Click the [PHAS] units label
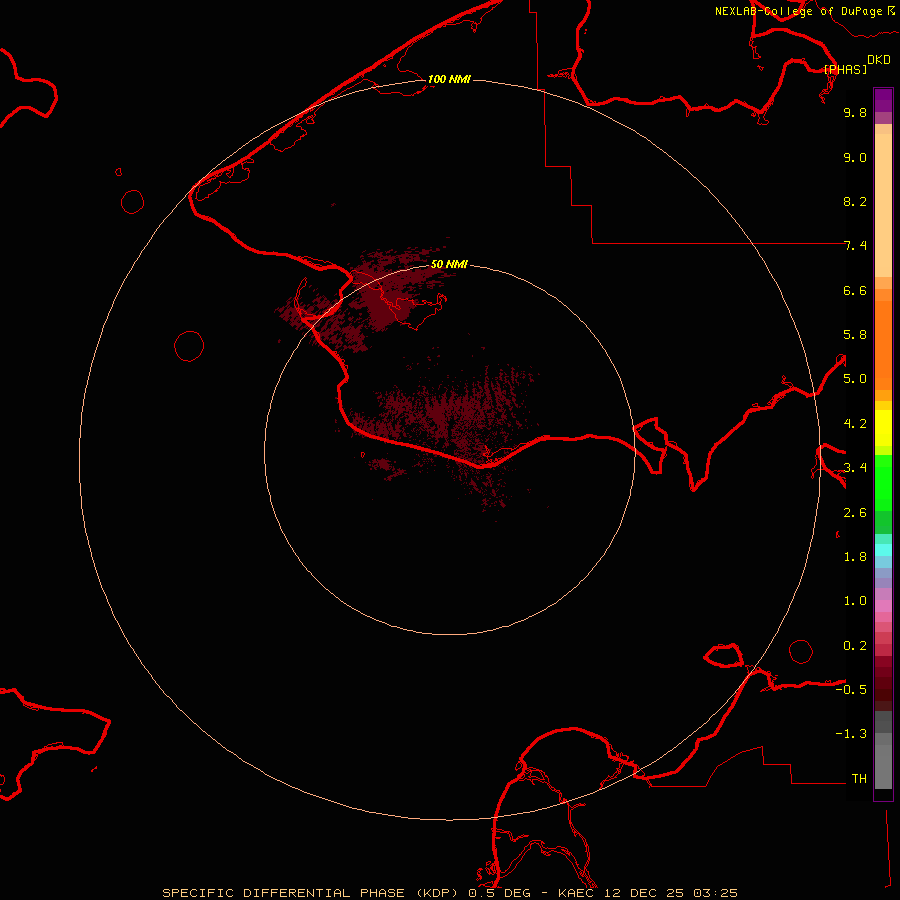This screenshot has height=900, width=900. (845, 69)
